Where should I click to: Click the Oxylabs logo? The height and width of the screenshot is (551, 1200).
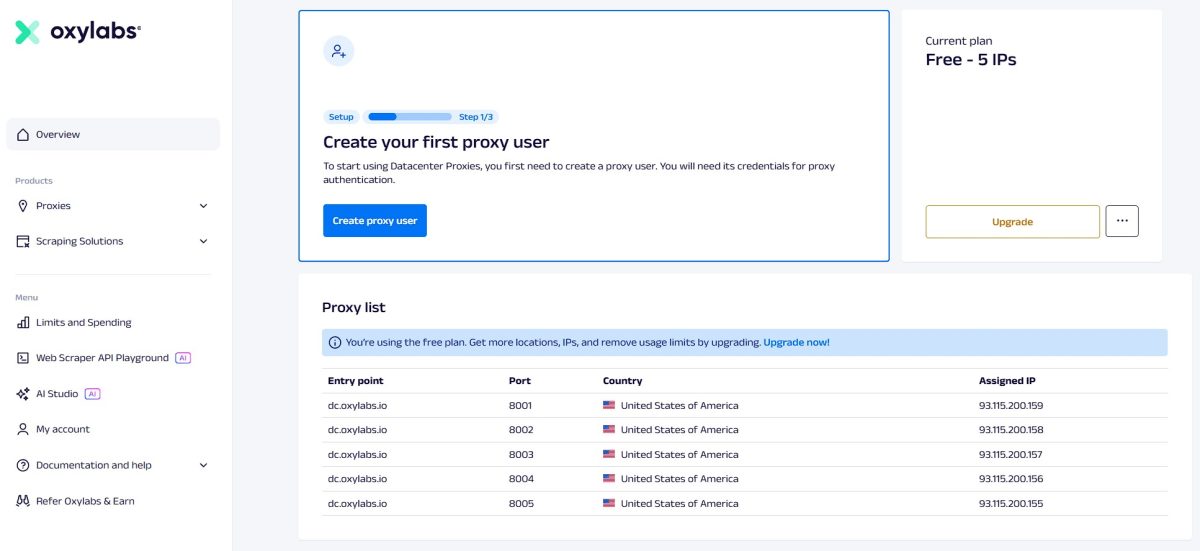click(78, 32)
